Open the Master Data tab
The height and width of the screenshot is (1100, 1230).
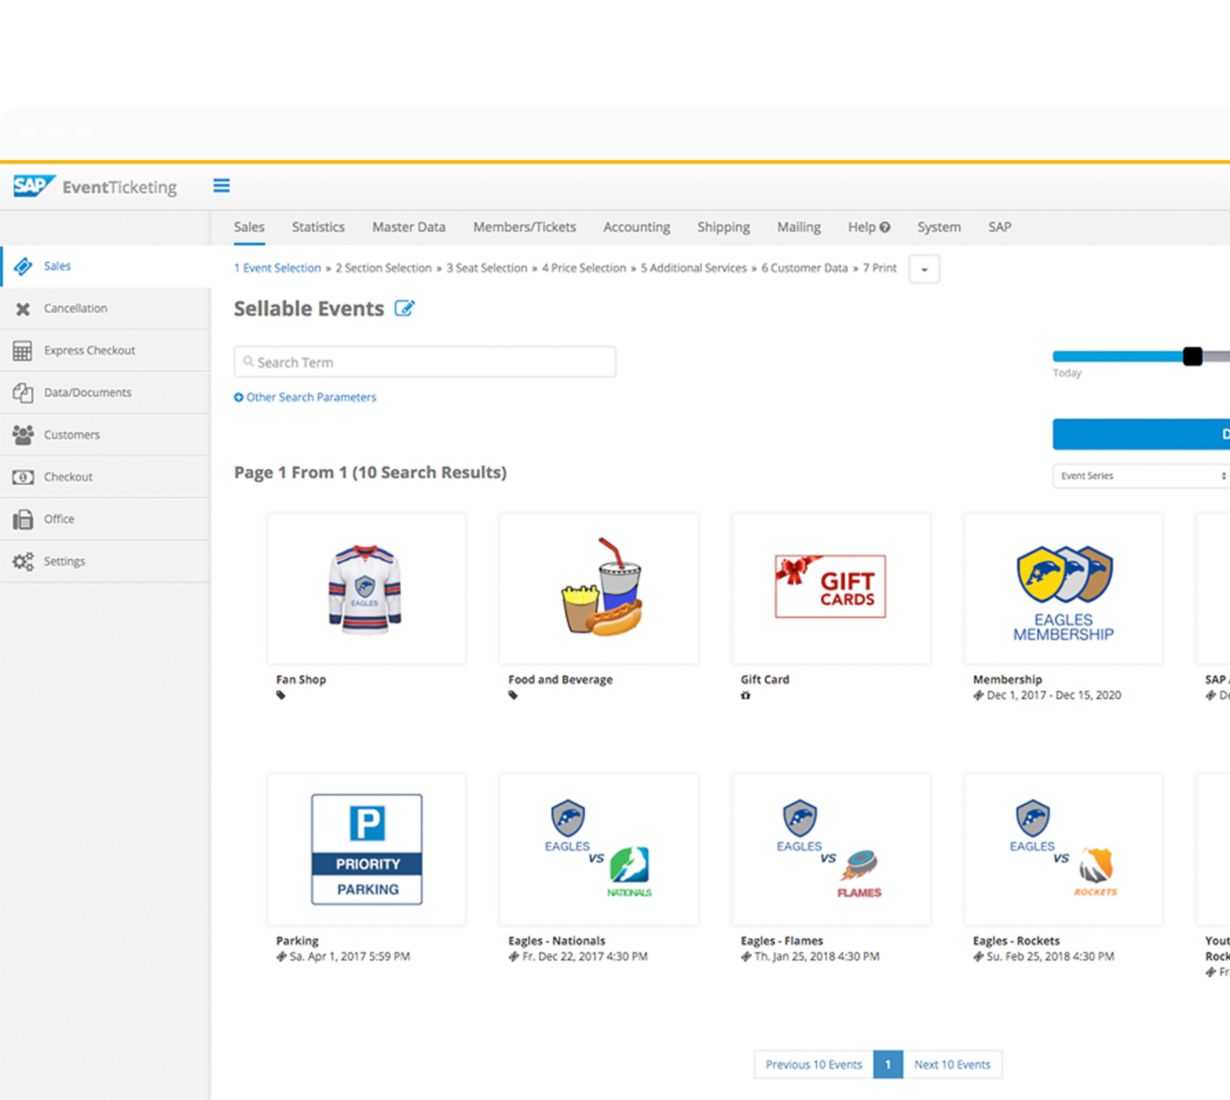[408, 227]
